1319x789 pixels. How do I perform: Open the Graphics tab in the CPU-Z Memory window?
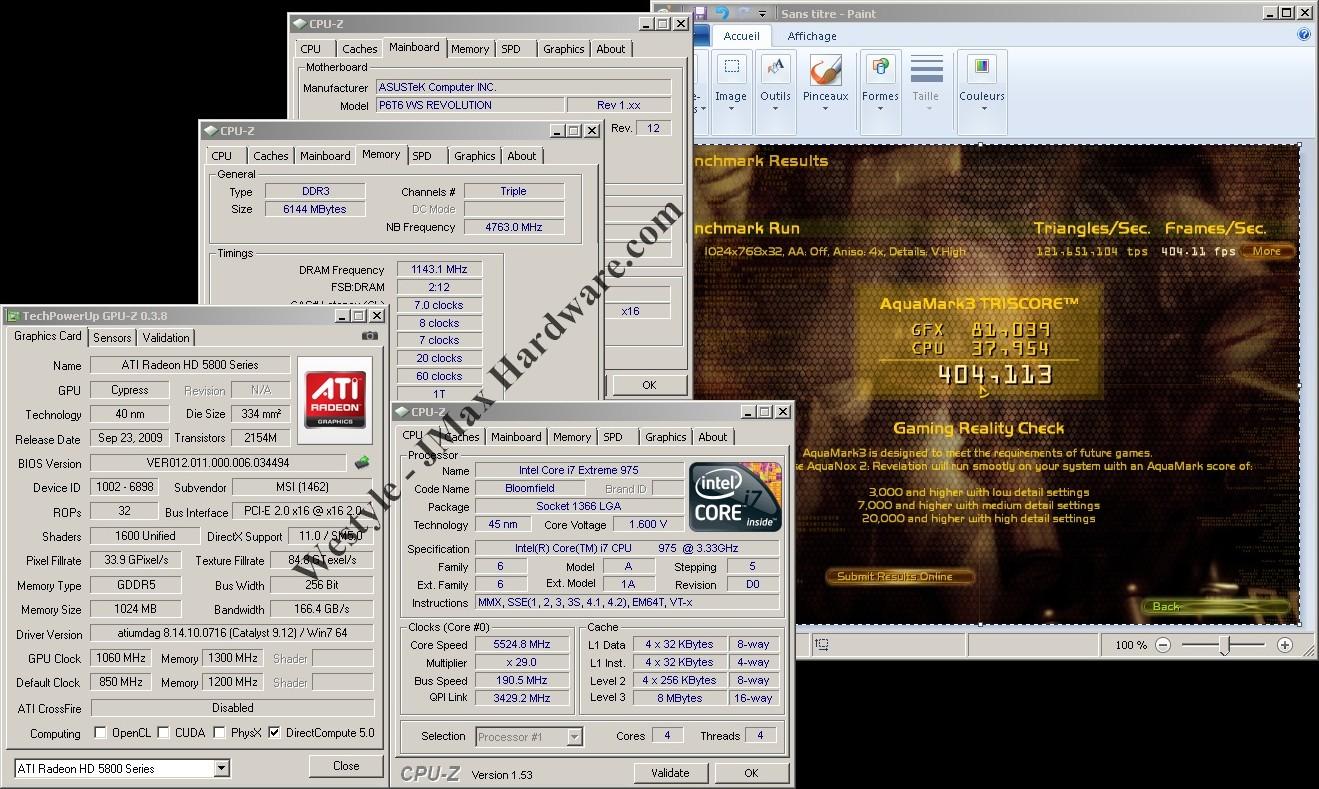[x=475, y=156]
